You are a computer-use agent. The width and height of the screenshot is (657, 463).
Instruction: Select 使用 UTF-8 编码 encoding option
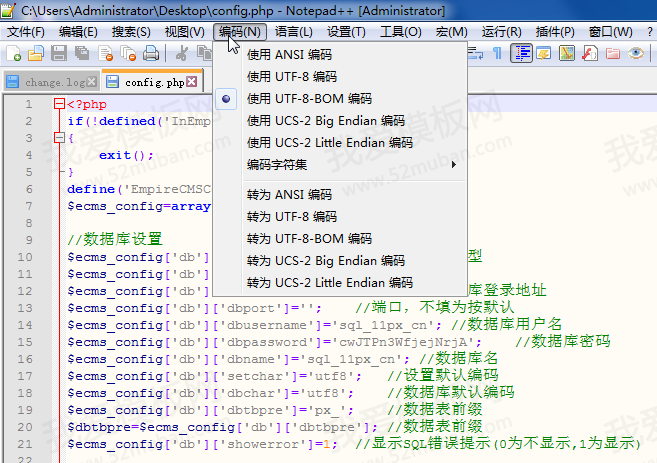tap(340, 77)
